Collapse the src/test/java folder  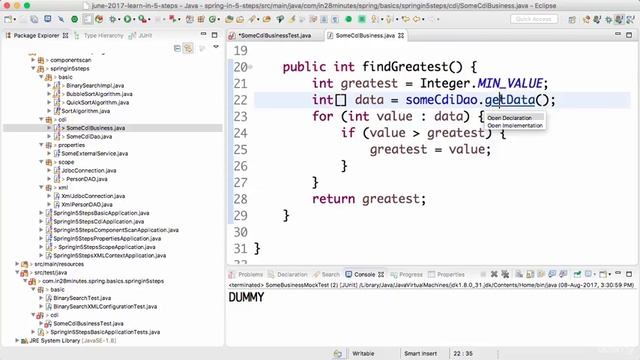17,273
